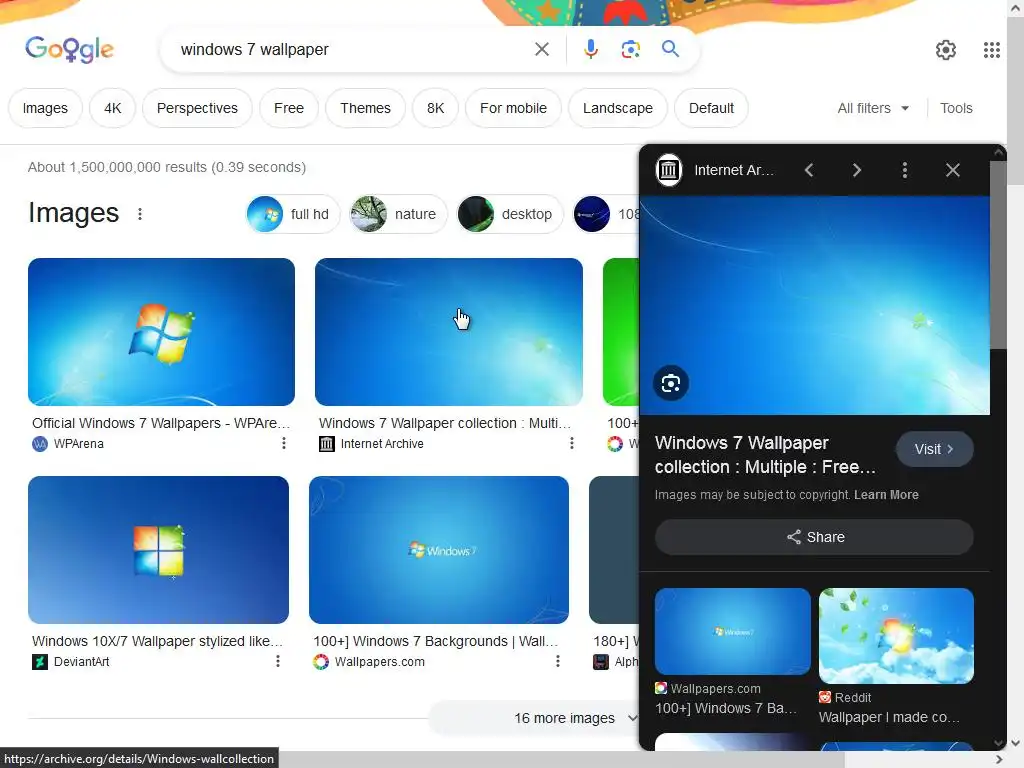Click the Internet Archive logo in preview panel
Image resolution: width=1024 pixels, height=768 pixels.
(669, 170)
